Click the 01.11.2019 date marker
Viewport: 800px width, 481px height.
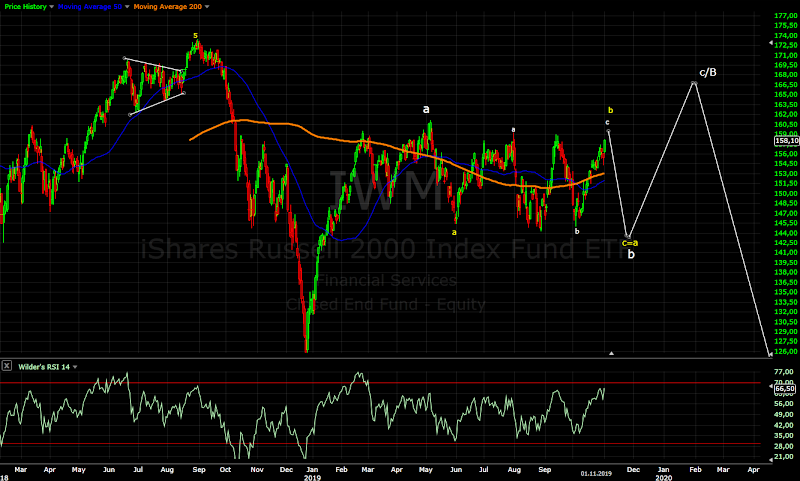596,473
